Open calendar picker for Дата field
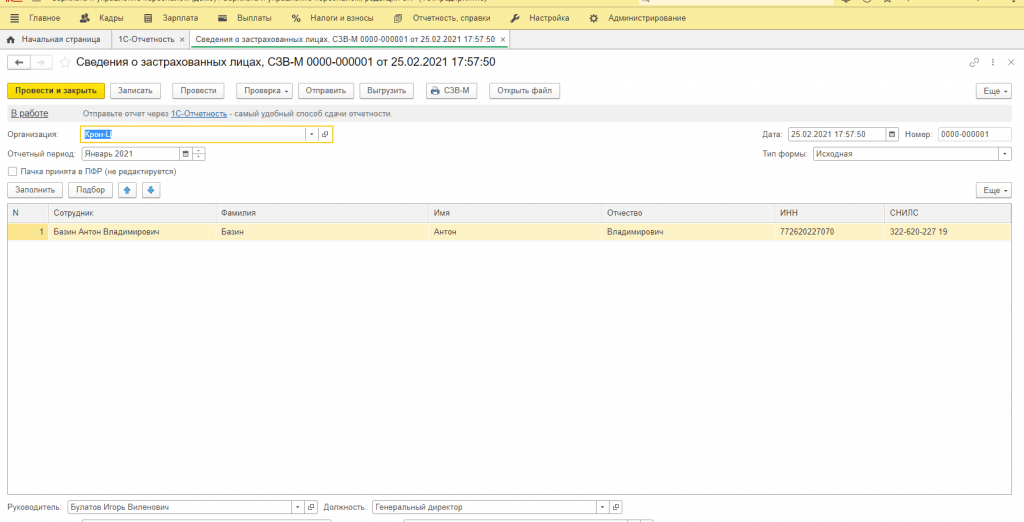Image resolution: width=1024 pixels, height=522 pixels. pyautogui.click(x=891, y=134)
